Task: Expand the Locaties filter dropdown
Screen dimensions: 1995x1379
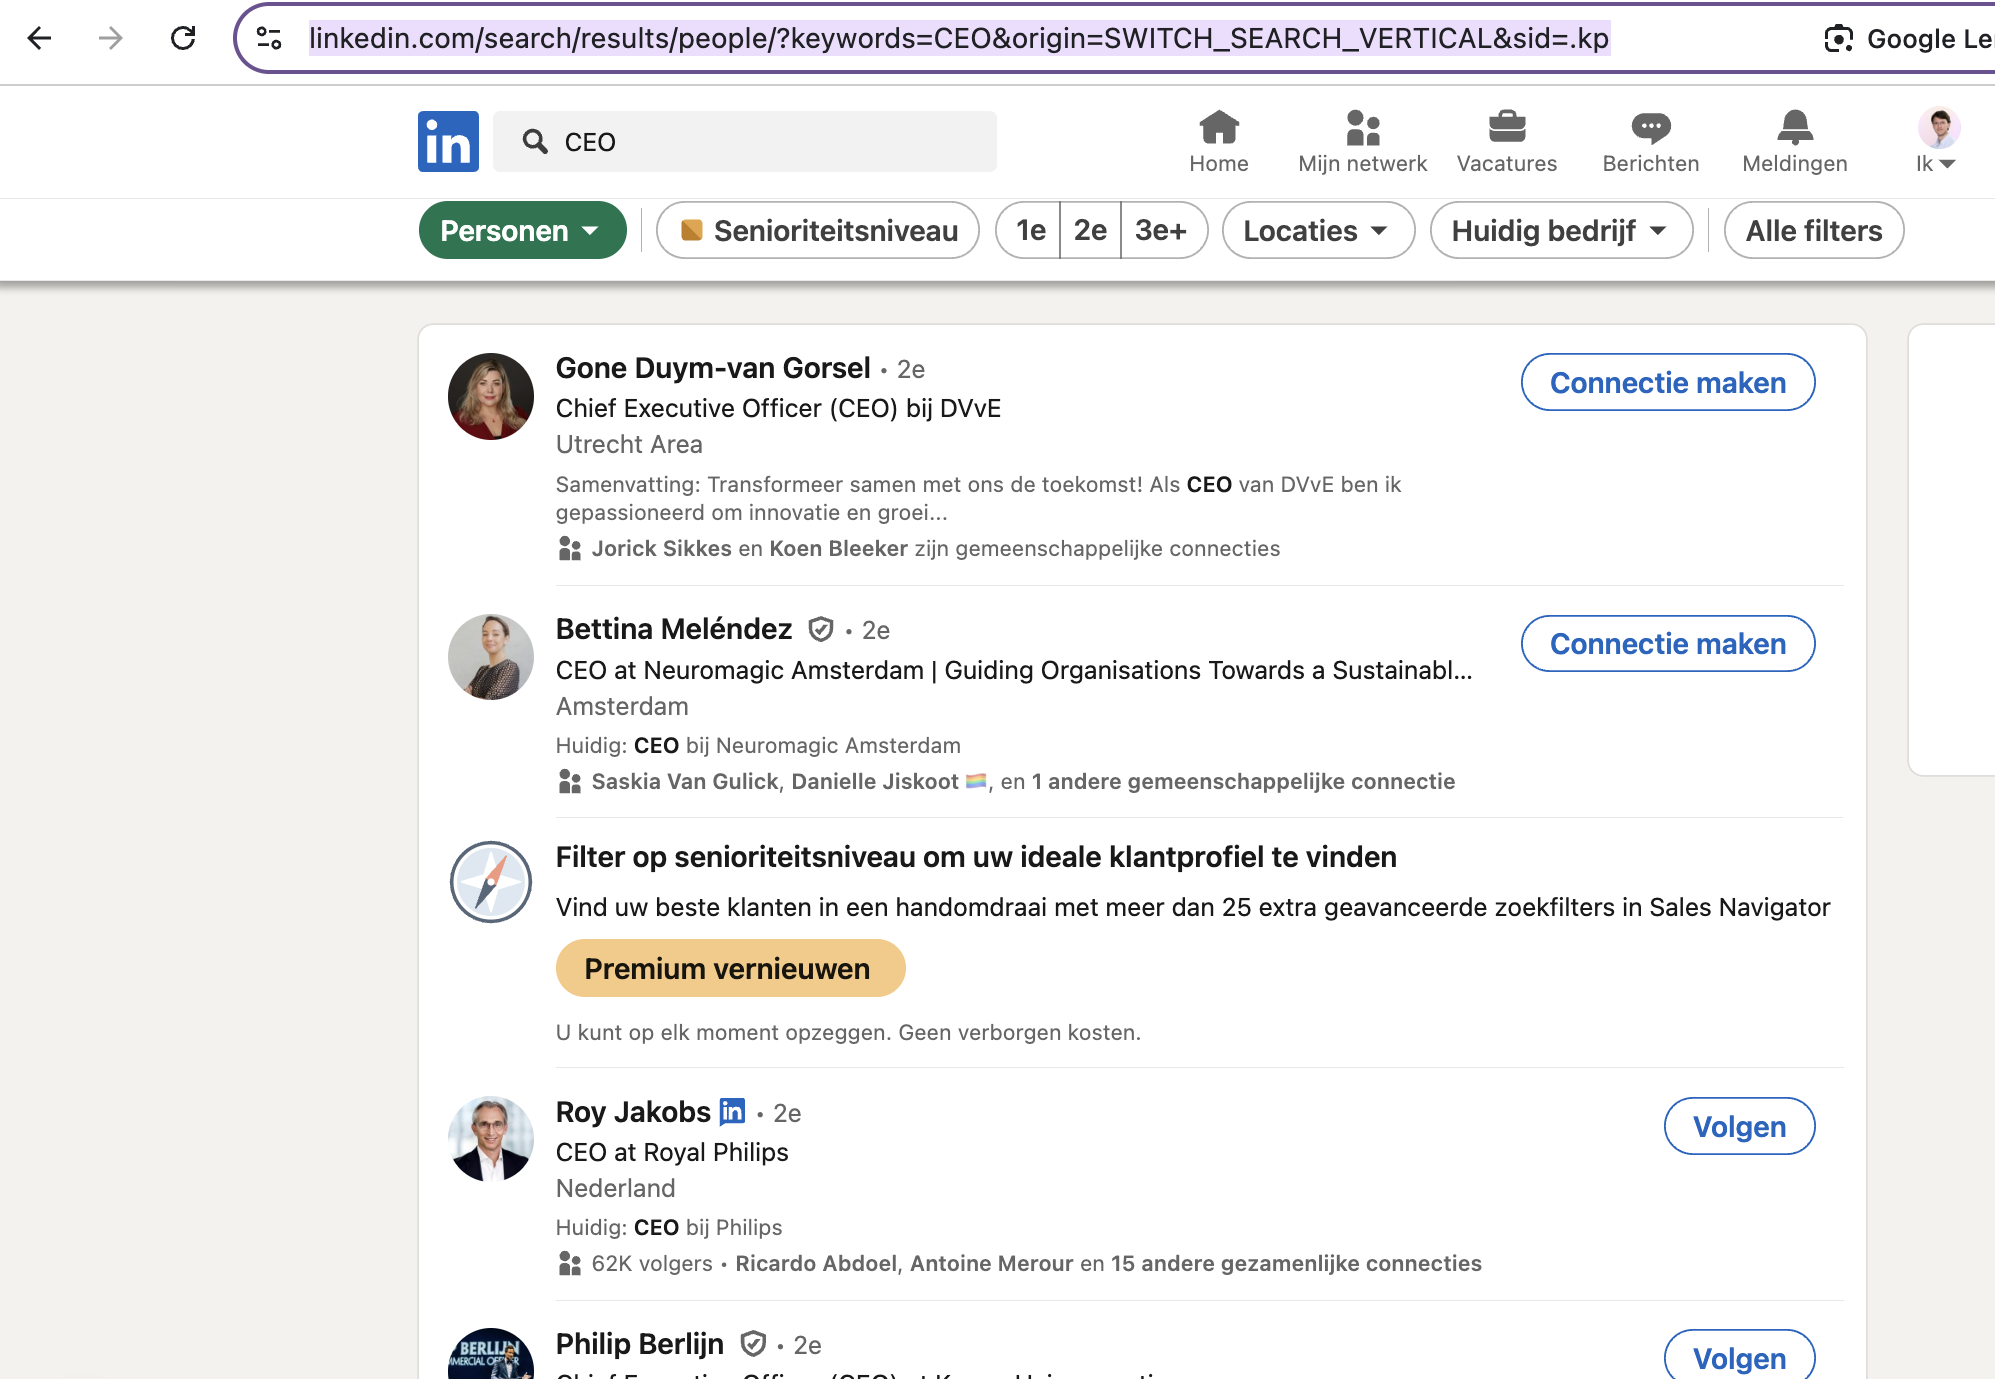Action: click(x=1317, y=231)
